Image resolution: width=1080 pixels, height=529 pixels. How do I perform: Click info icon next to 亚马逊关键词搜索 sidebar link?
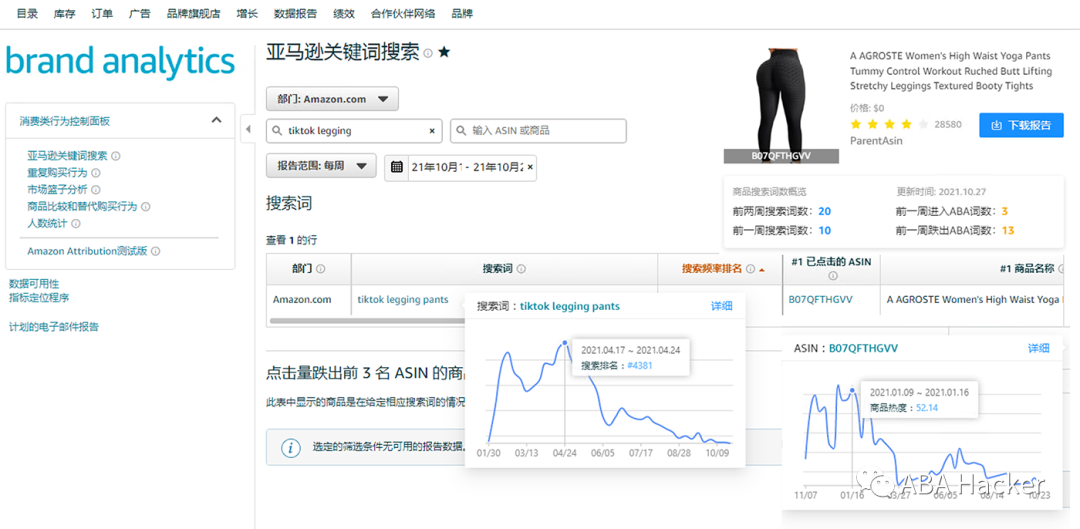116,156
